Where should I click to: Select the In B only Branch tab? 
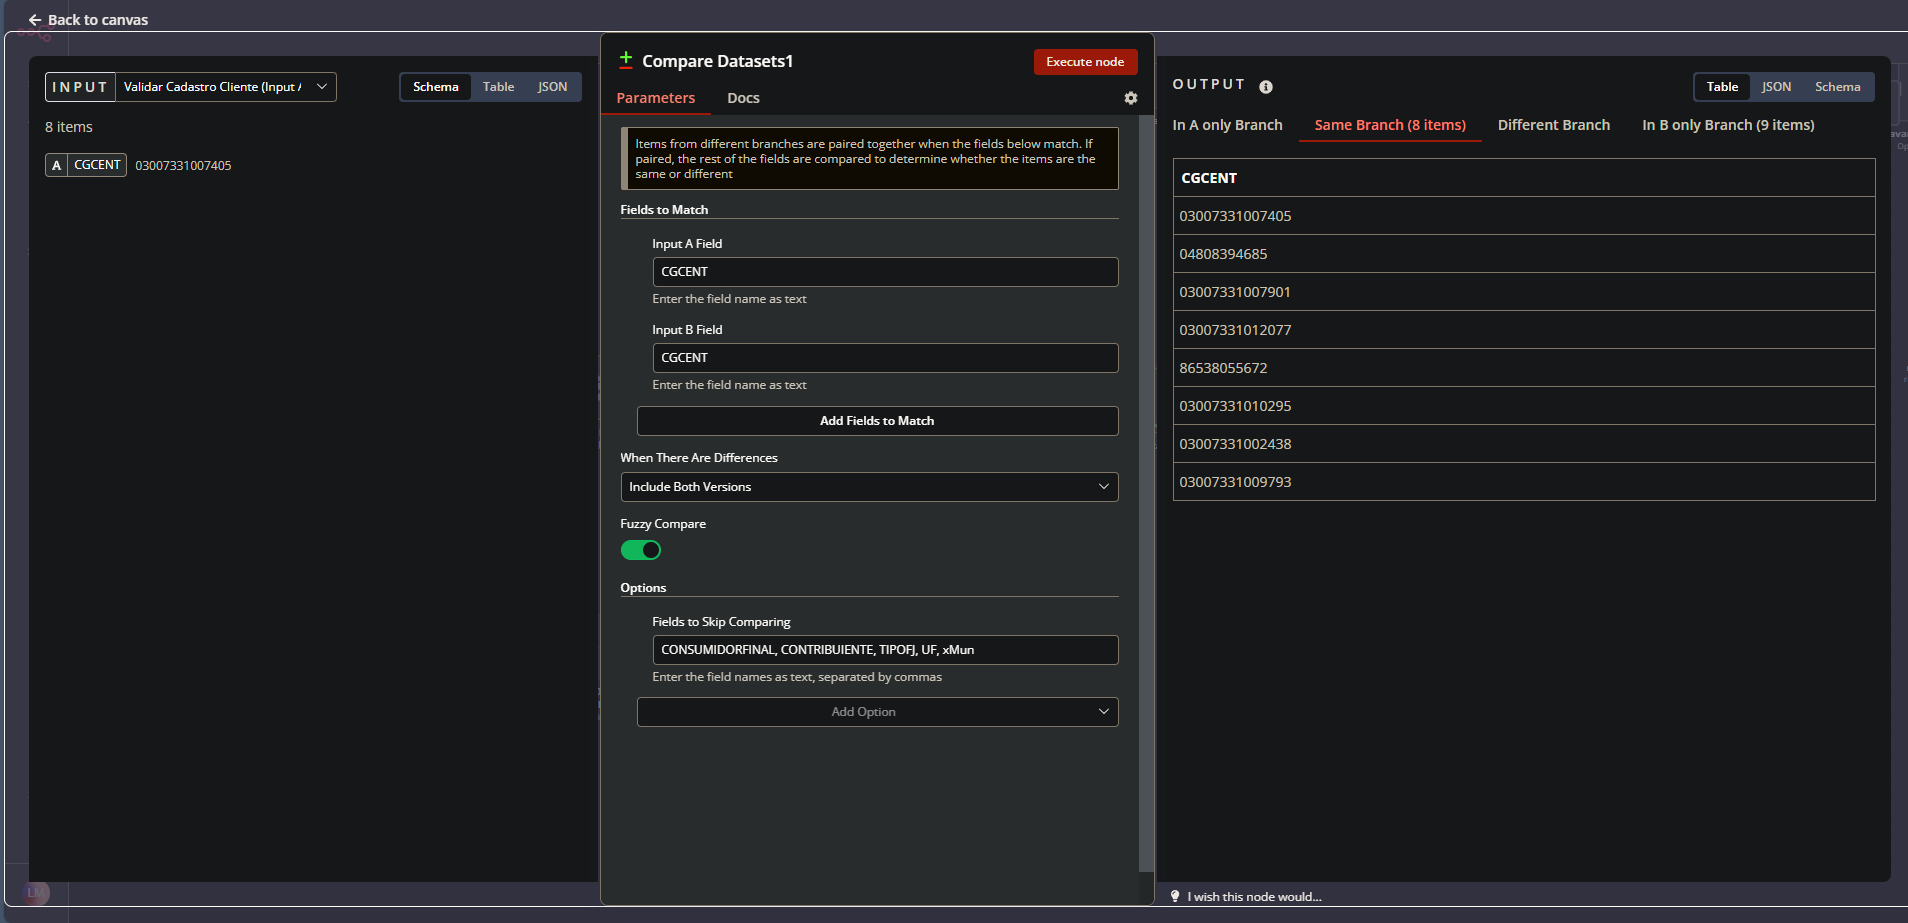tap(1727, 125)
